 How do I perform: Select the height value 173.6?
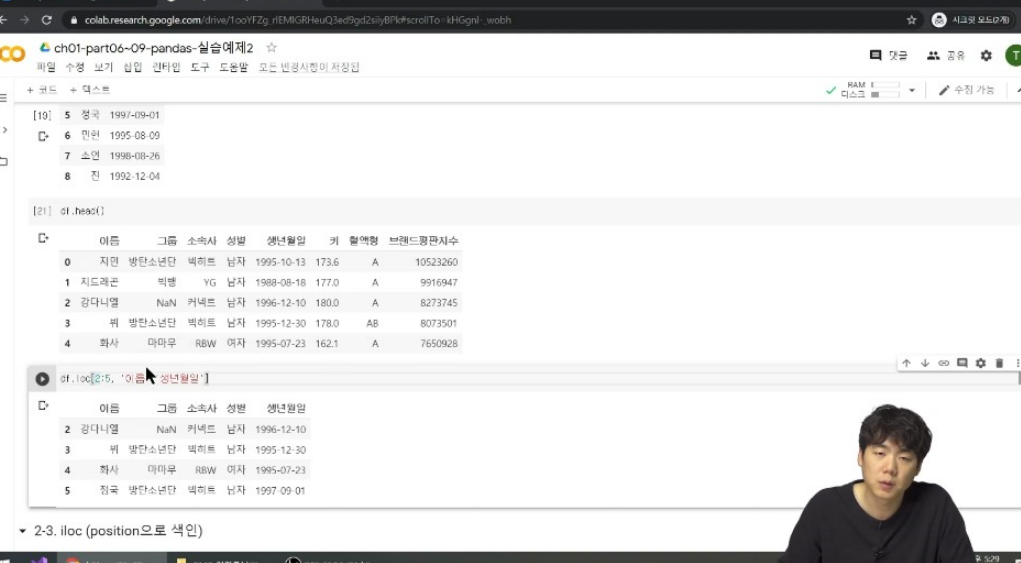(x=327, y=262)
